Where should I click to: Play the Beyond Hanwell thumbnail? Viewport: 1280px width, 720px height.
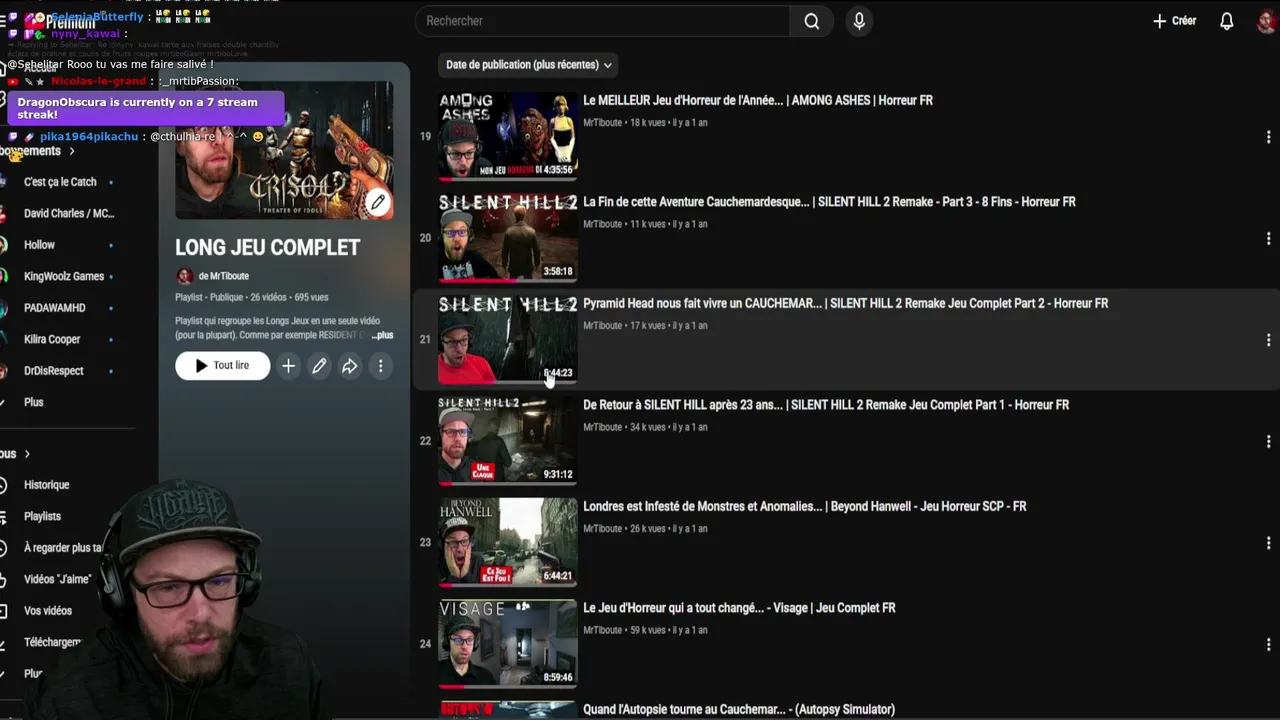coord(508,542)
